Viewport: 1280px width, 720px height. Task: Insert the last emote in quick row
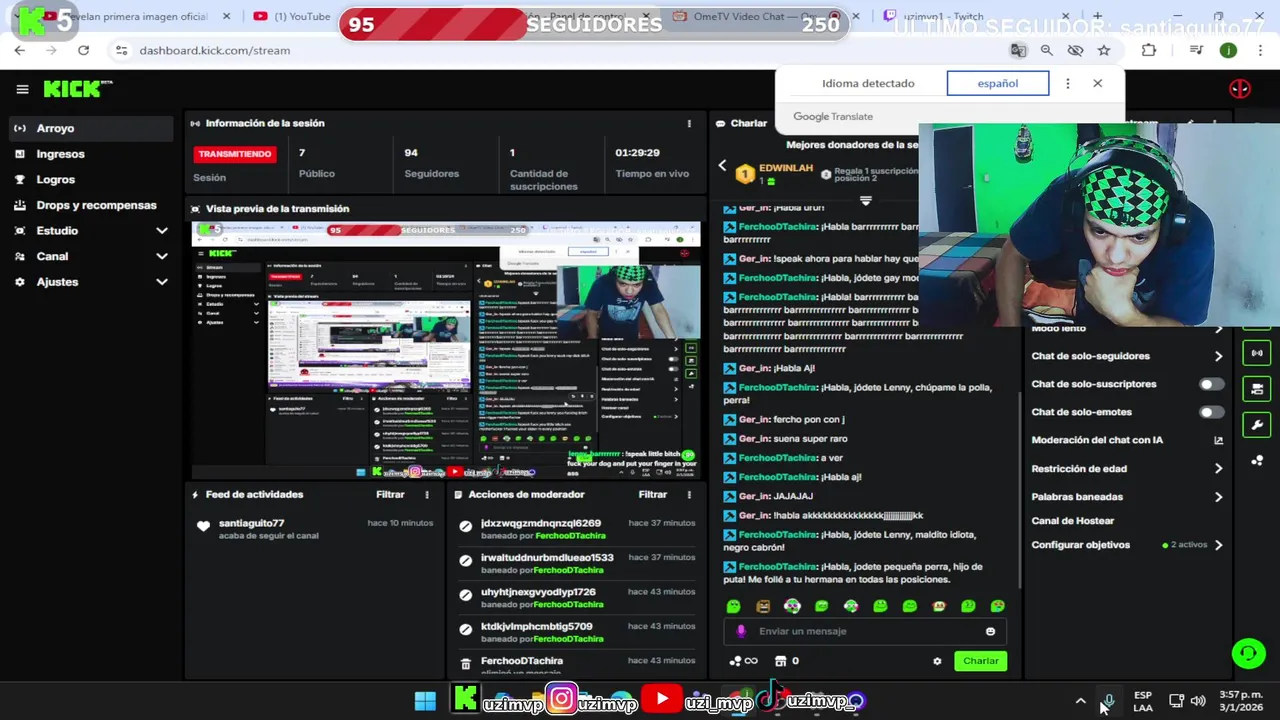[x=997, y=606]
